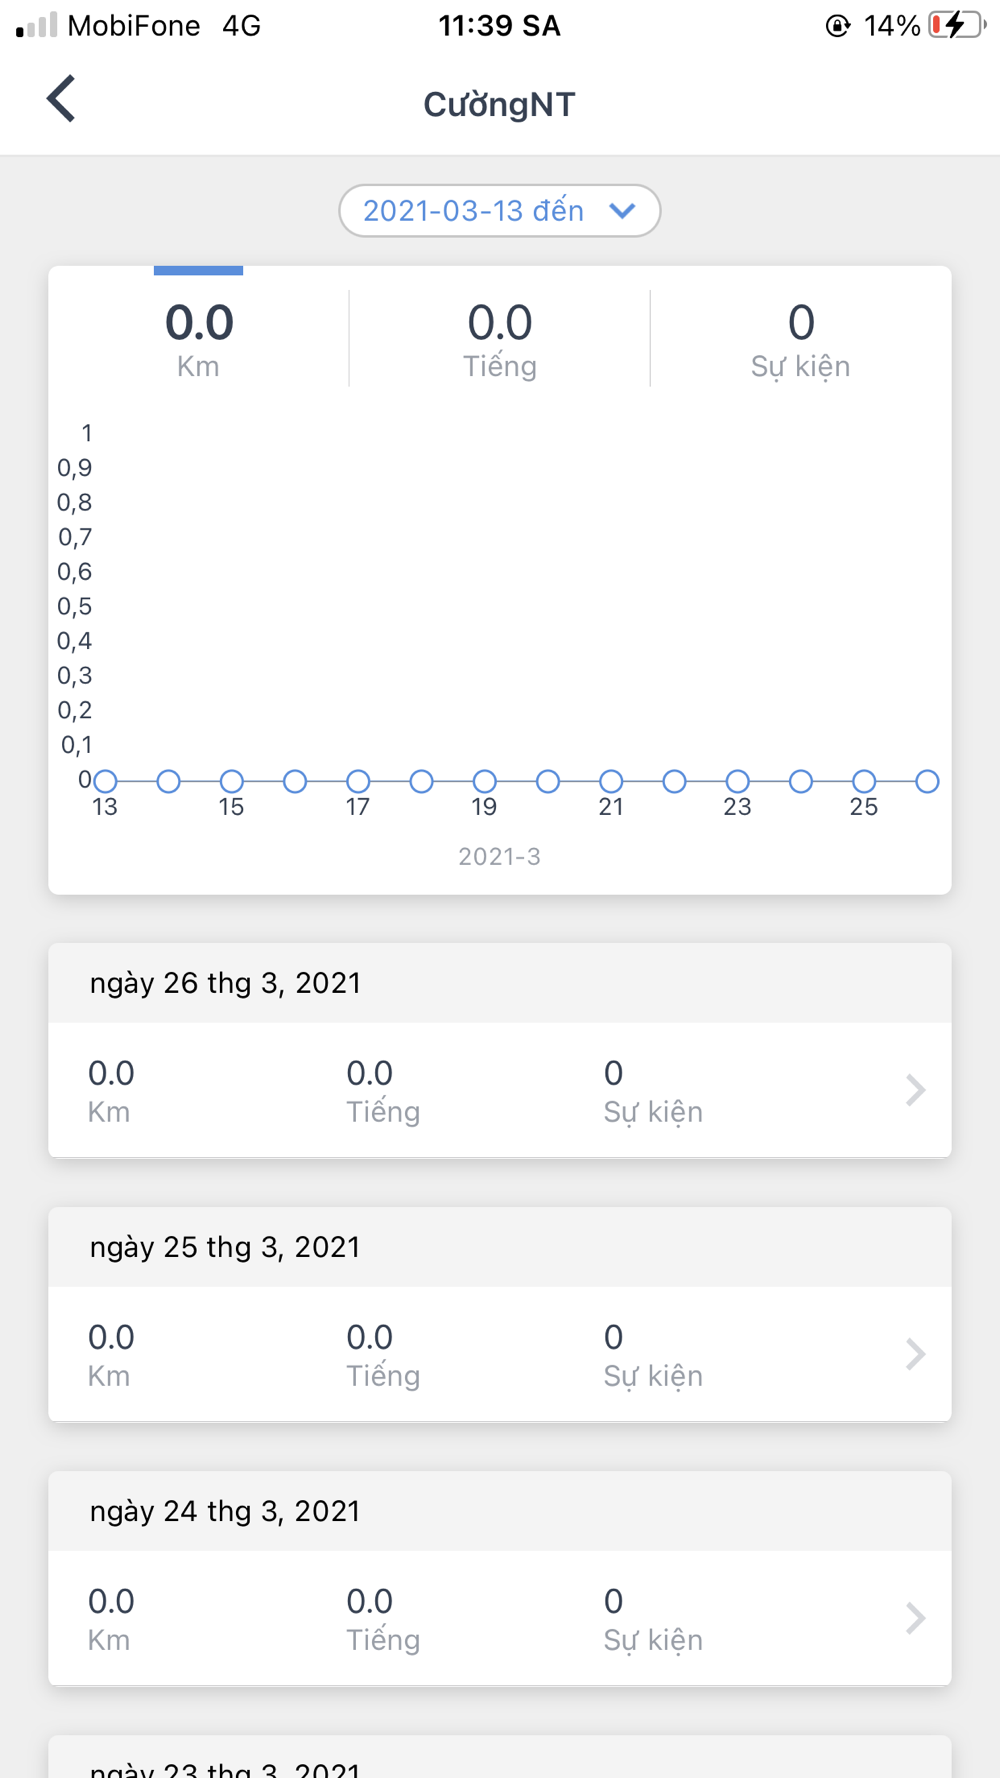1000x1778 pixels.
Task: Switch to the Km statistics tab
Action: click(x=198, y=339)
